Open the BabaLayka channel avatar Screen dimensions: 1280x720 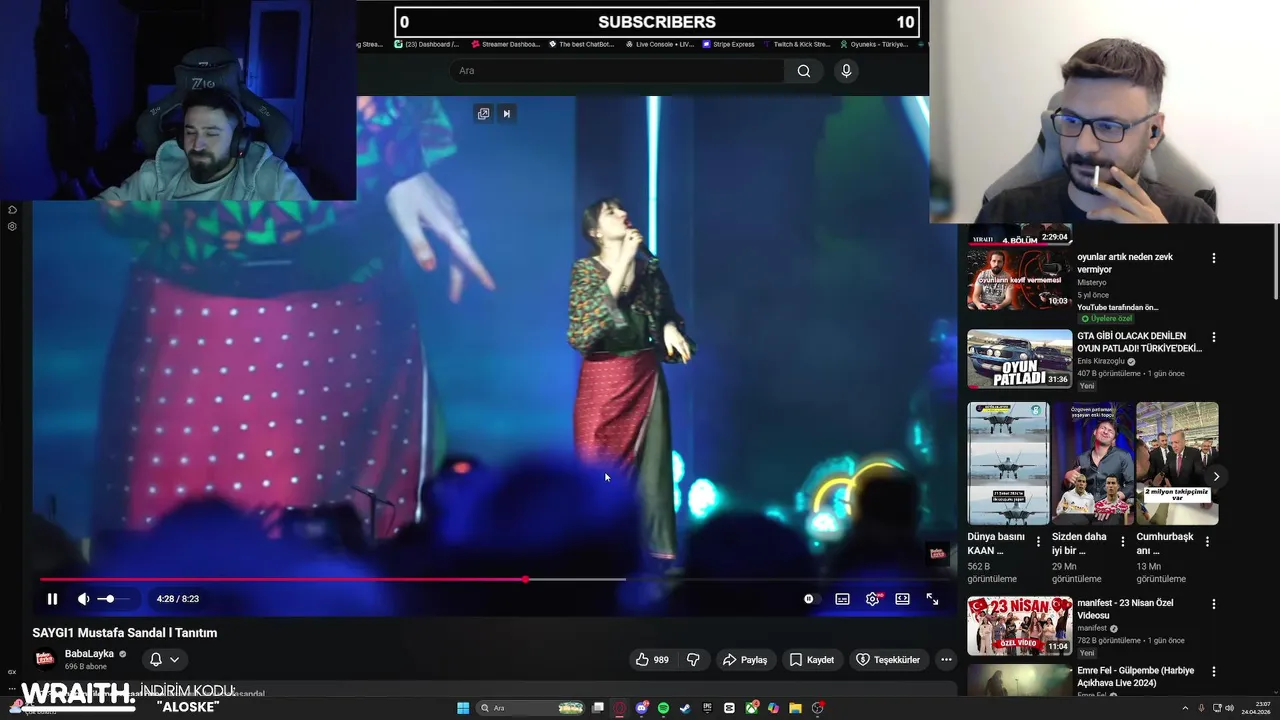click(45, 659)
